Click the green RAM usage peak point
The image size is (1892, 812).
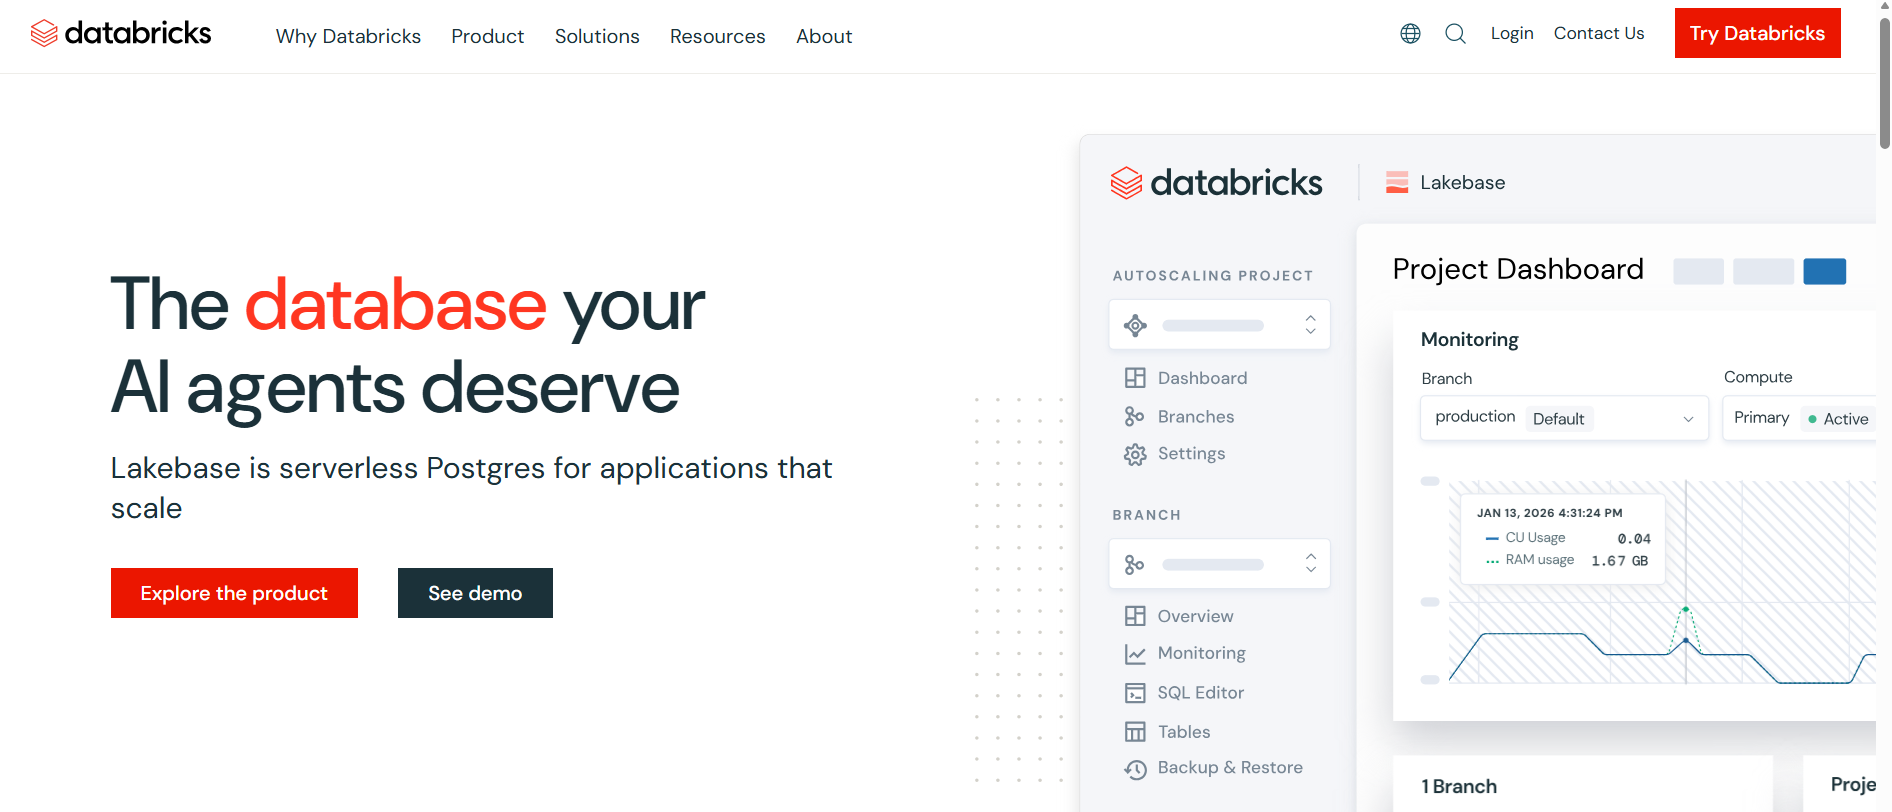(1685, 609)
